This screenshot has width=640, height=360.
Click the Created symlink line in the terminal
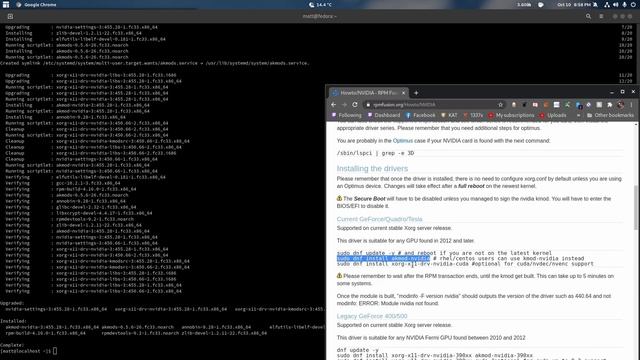point(155,63)
